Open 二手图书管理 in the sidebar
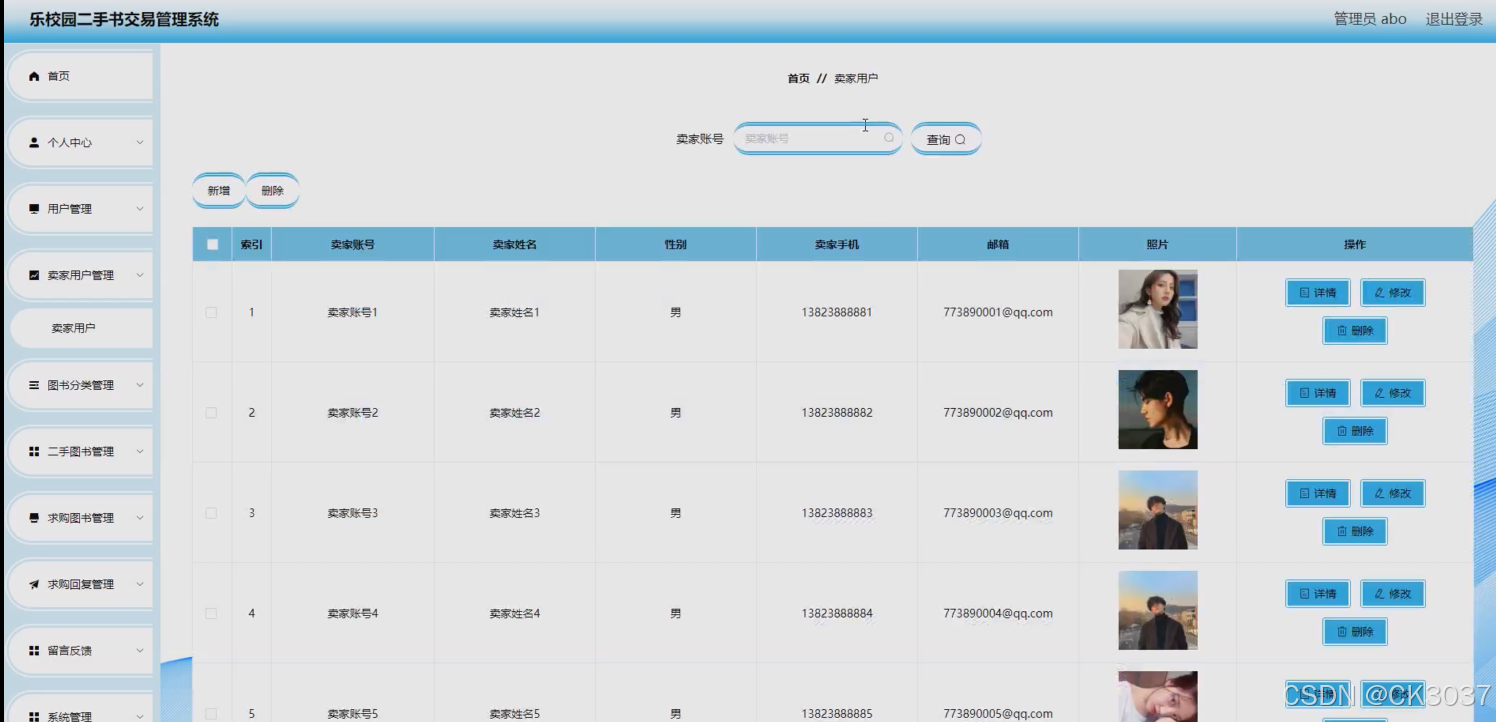 pos(80,452)
